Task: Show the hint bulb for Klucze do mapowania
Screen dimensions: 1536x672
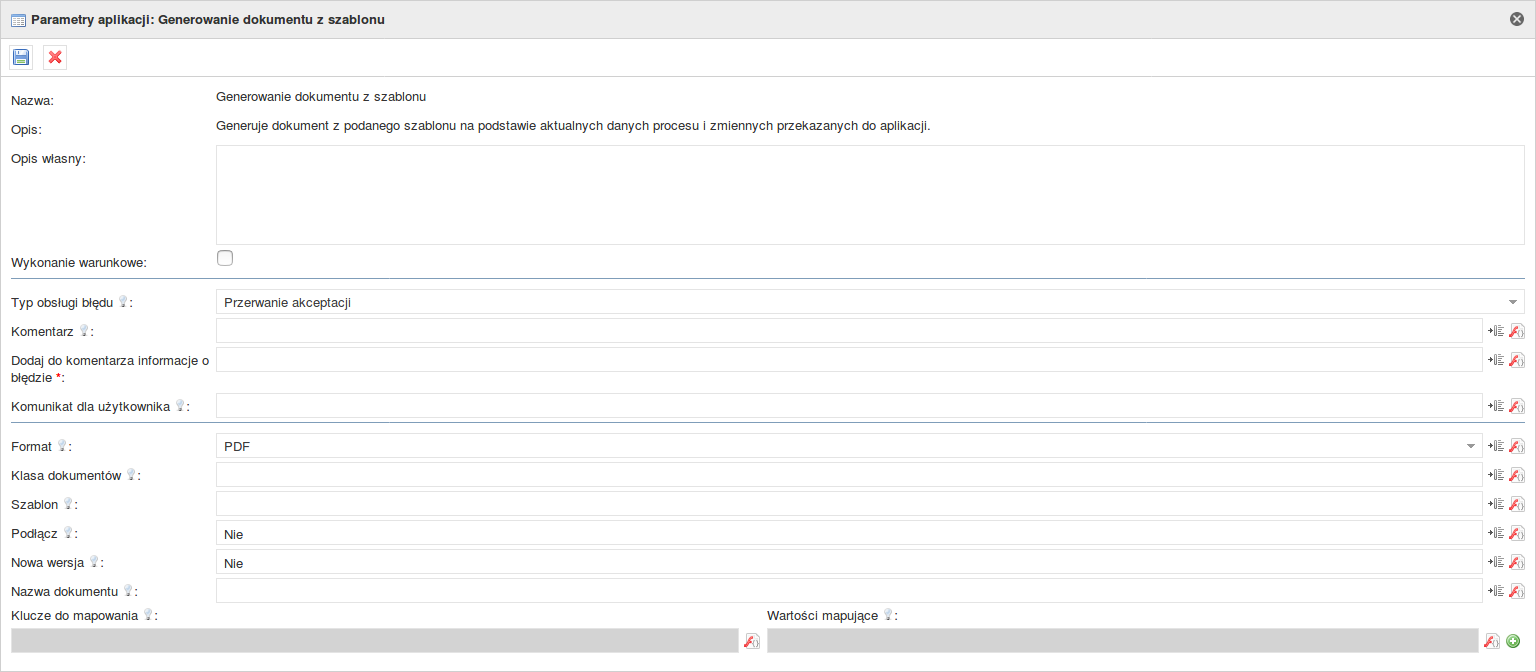Action: click(148, 614)
